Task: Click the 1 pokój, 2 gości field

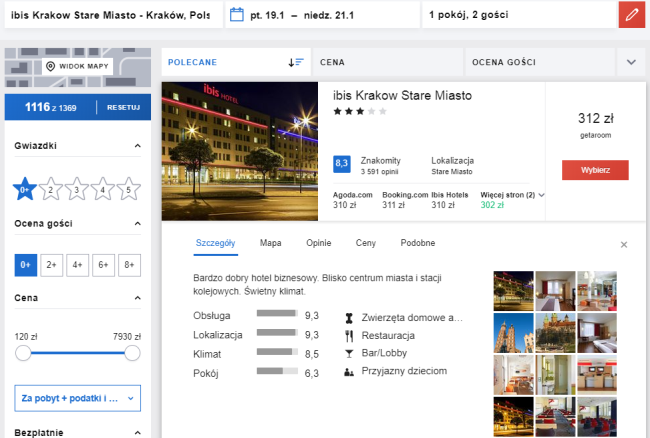Action: [520, 15]
